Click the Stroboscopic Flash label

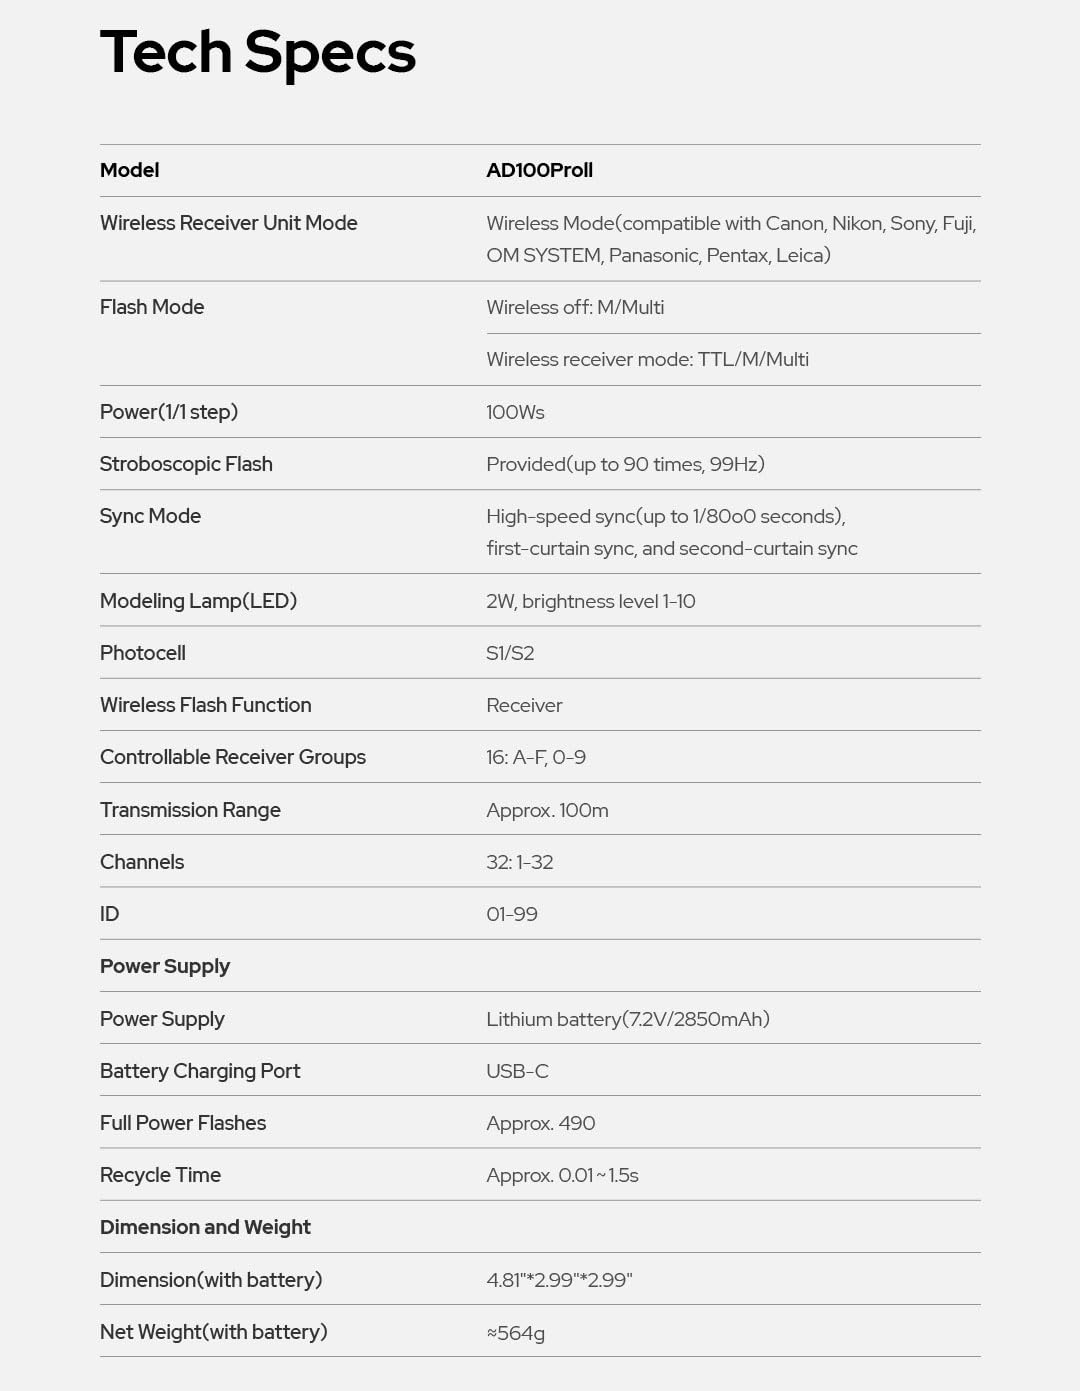(x=186, y=464)
